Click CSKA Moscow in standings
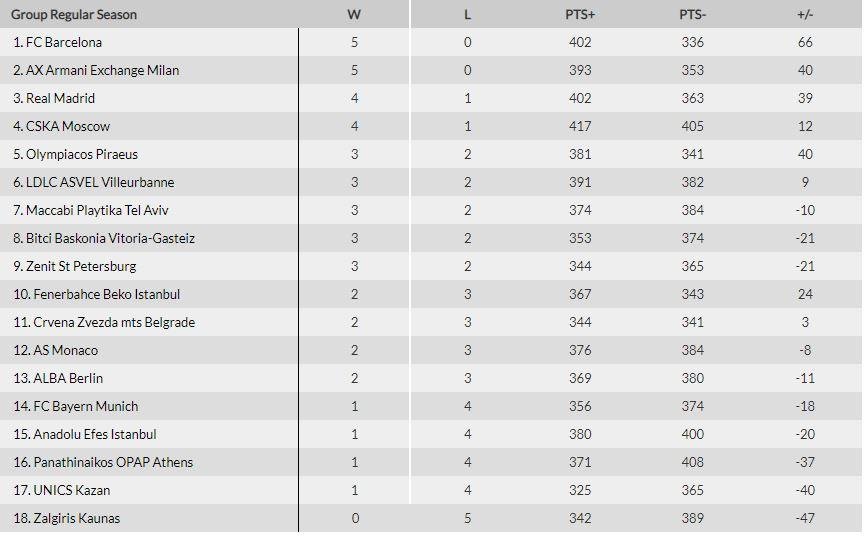 (68, 126)
